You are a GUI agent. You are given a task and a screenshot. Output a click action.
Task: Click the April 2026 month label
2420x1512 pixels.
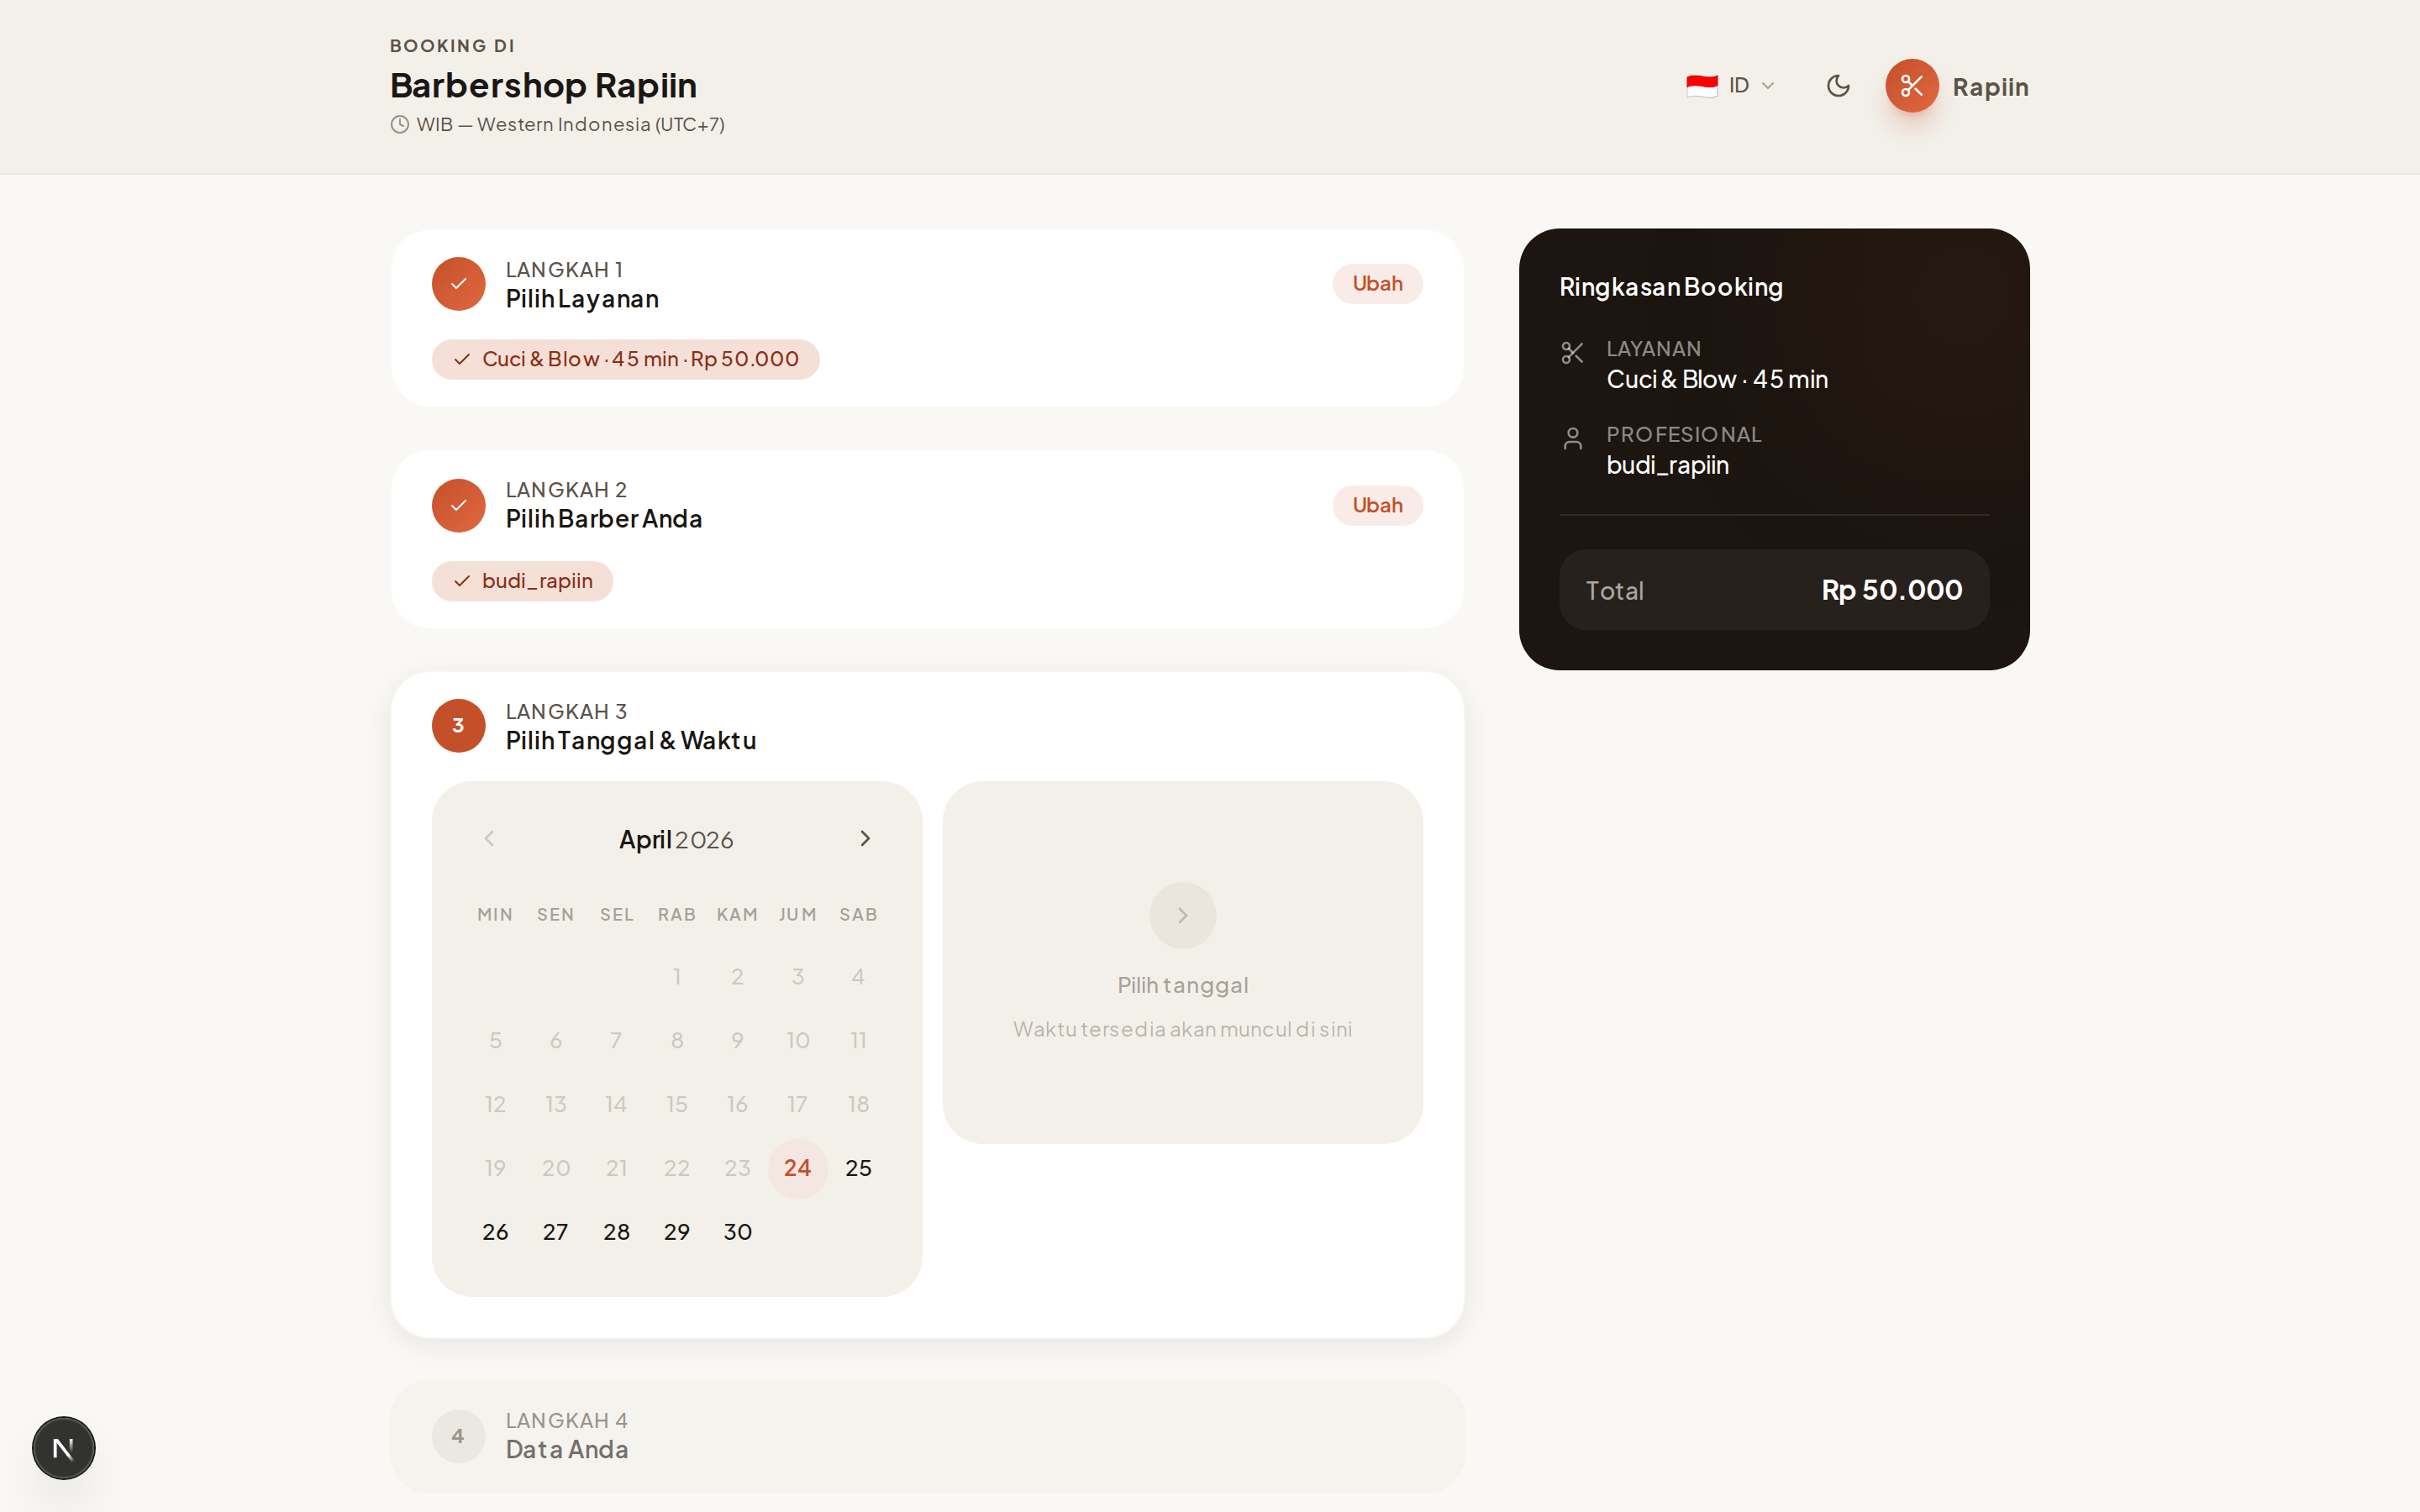click(x=676, y=840)
